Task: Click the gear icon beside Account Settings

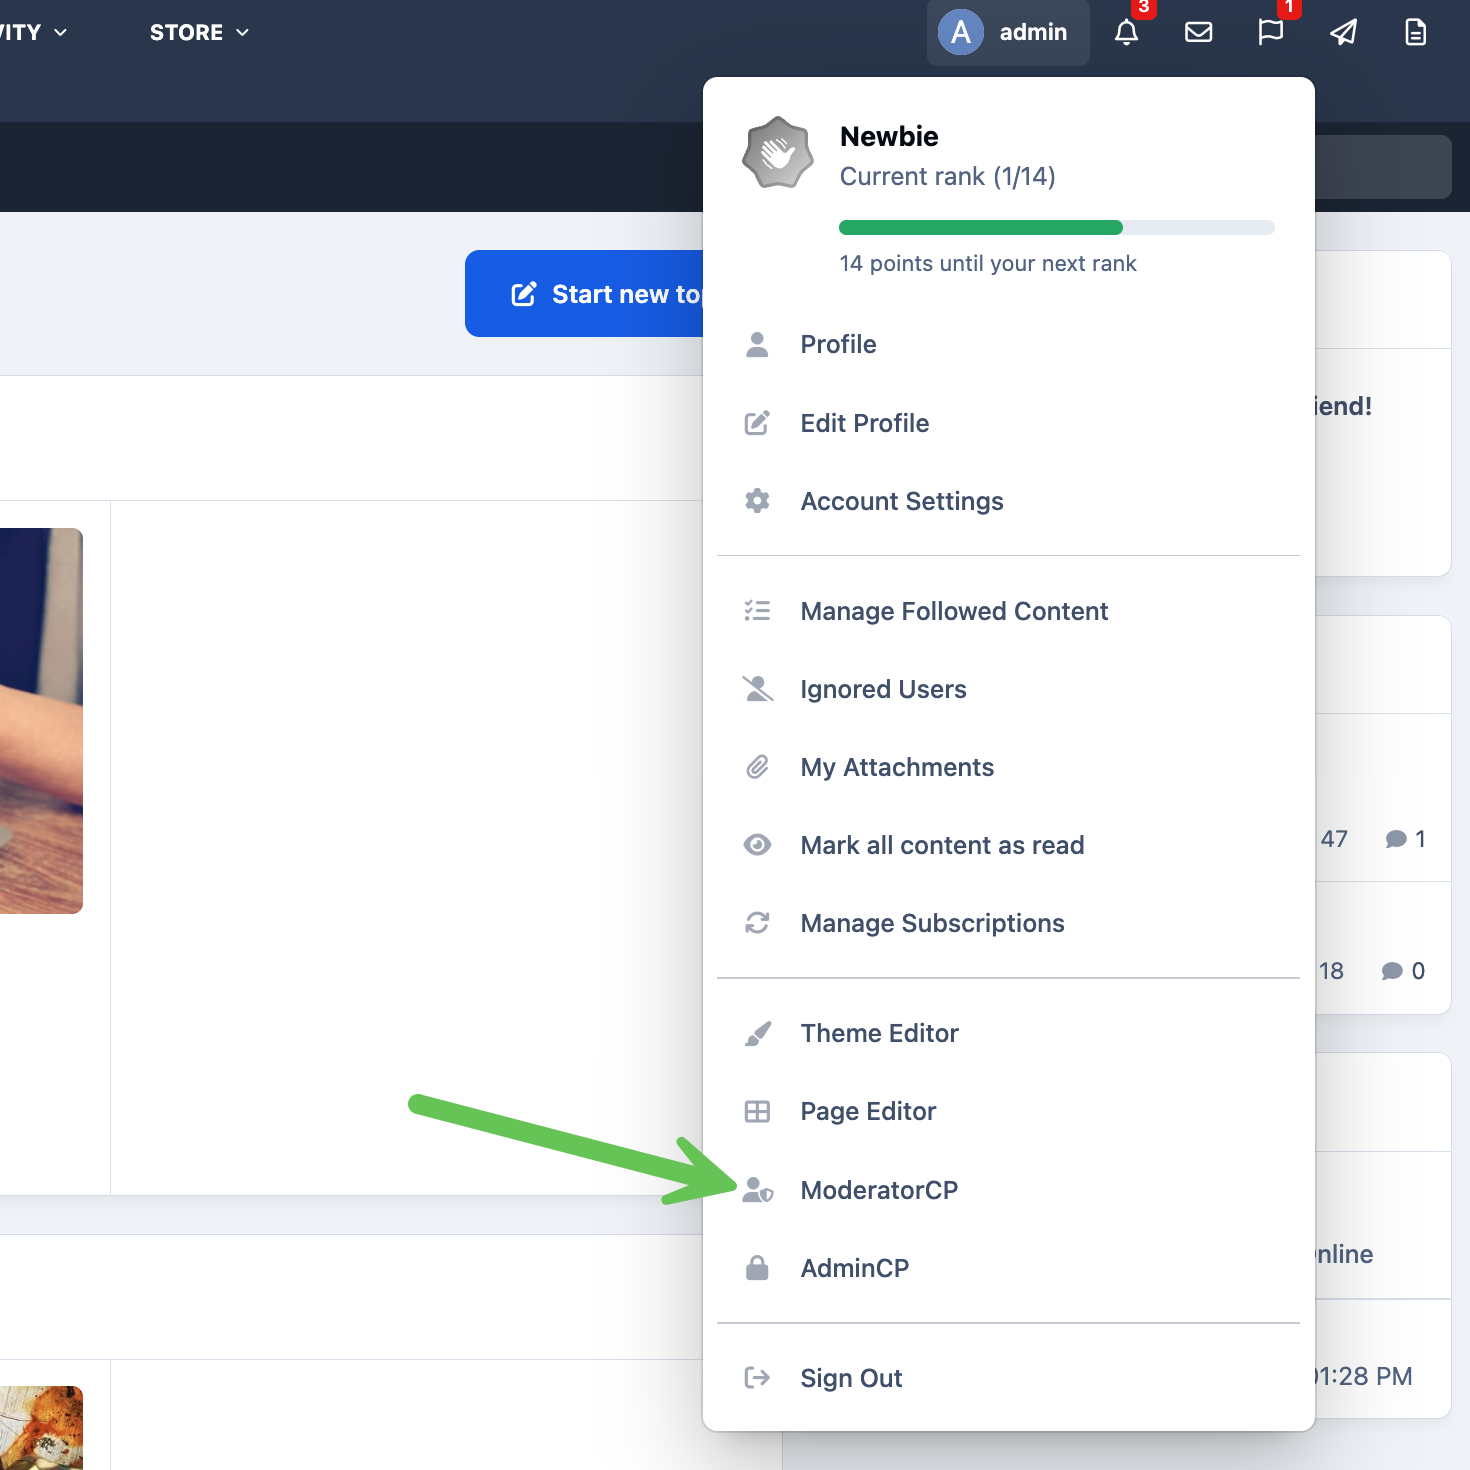Action: coord(757,501)
